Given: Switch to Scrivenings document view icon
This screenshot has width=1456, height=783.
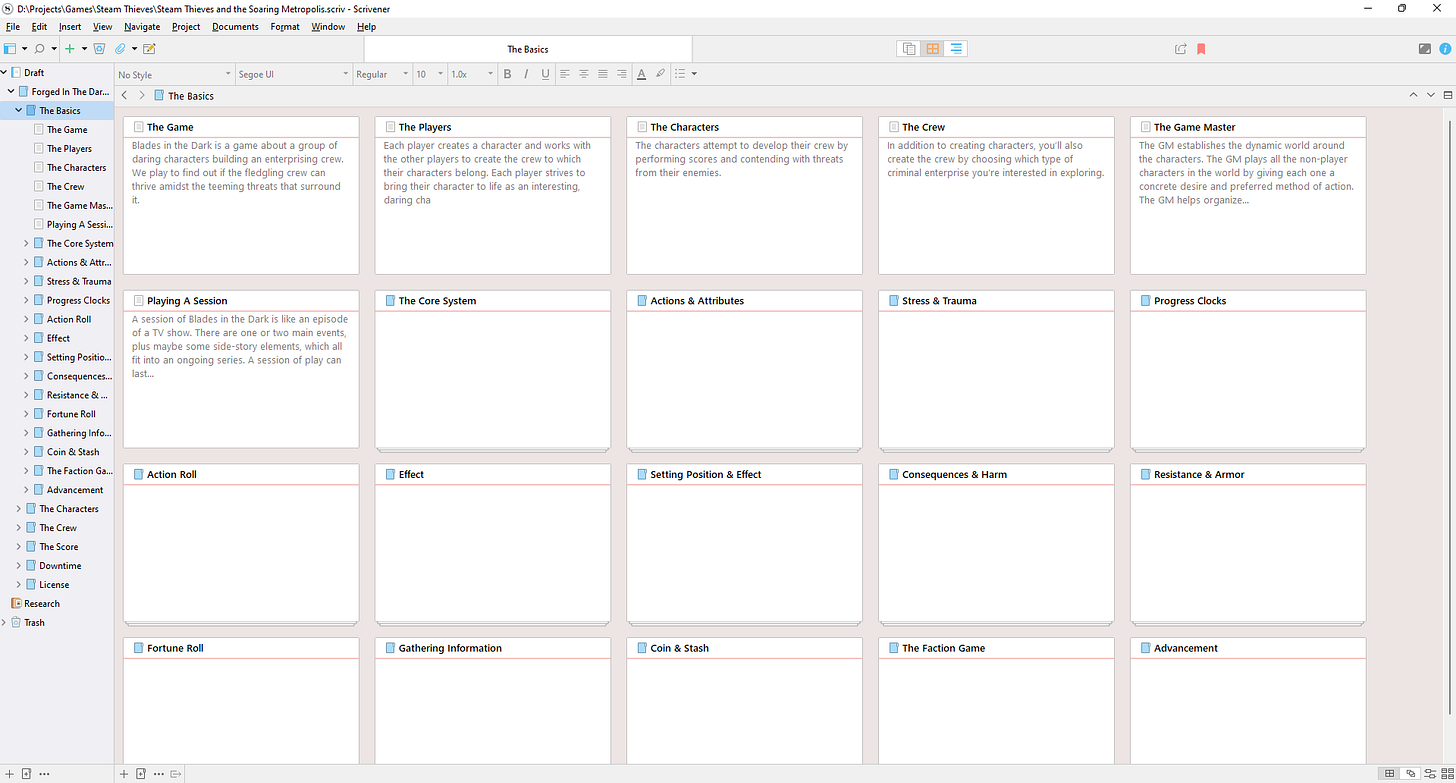Looking at the screenshot, I should click(x=909, y=48).
